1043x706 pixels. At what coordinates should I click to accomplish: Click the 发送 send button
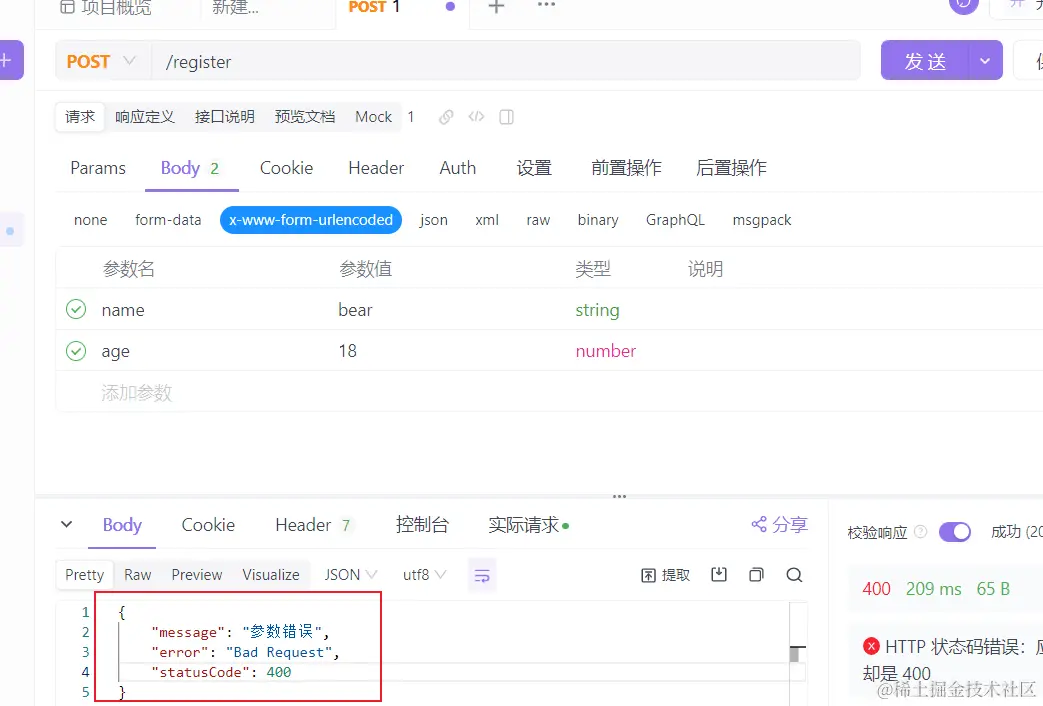pos(925,61)
